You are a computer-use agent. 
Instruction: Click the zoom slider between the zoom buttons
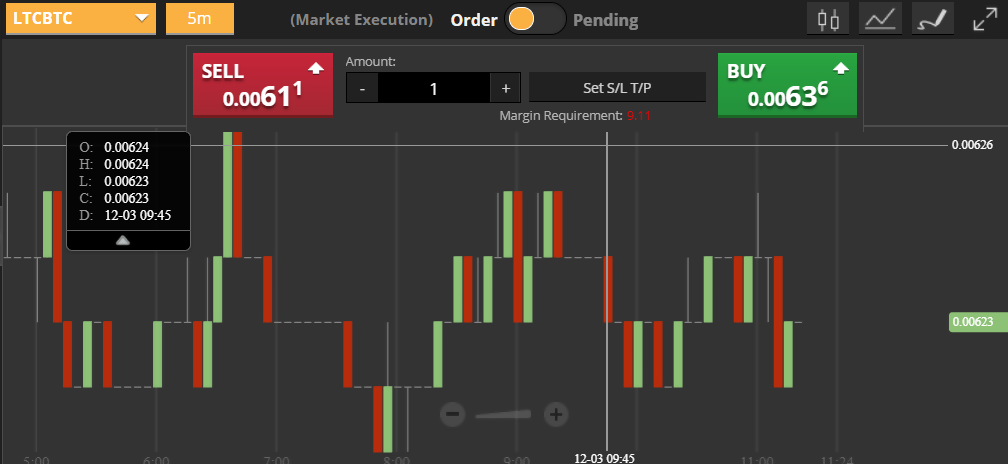[x=505, y=414]
